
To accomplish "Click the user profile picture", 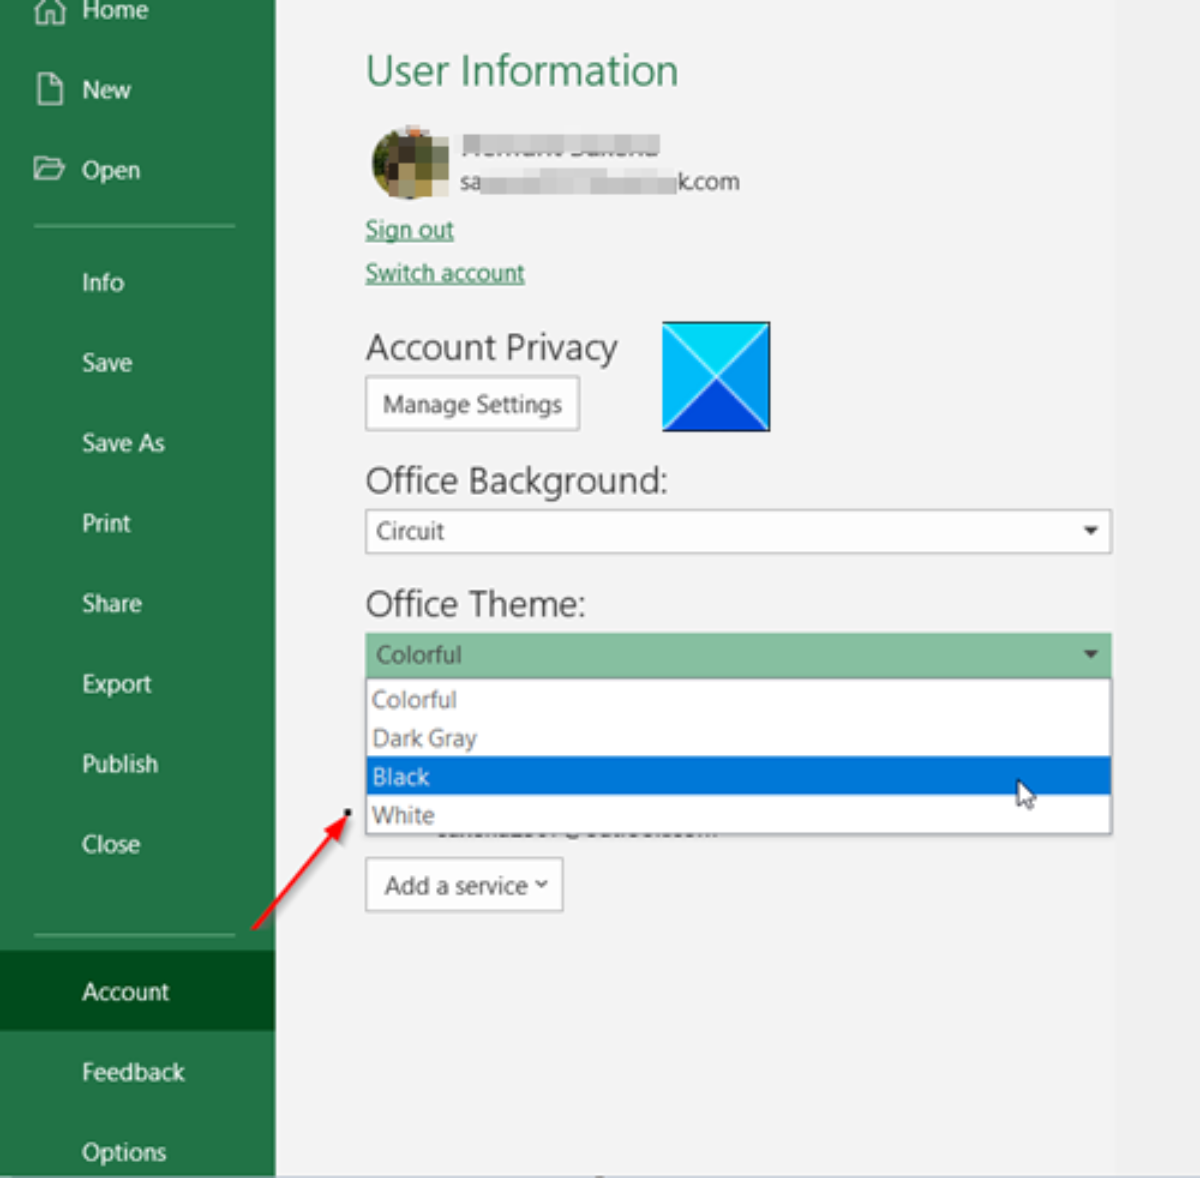I will point(410,163).
